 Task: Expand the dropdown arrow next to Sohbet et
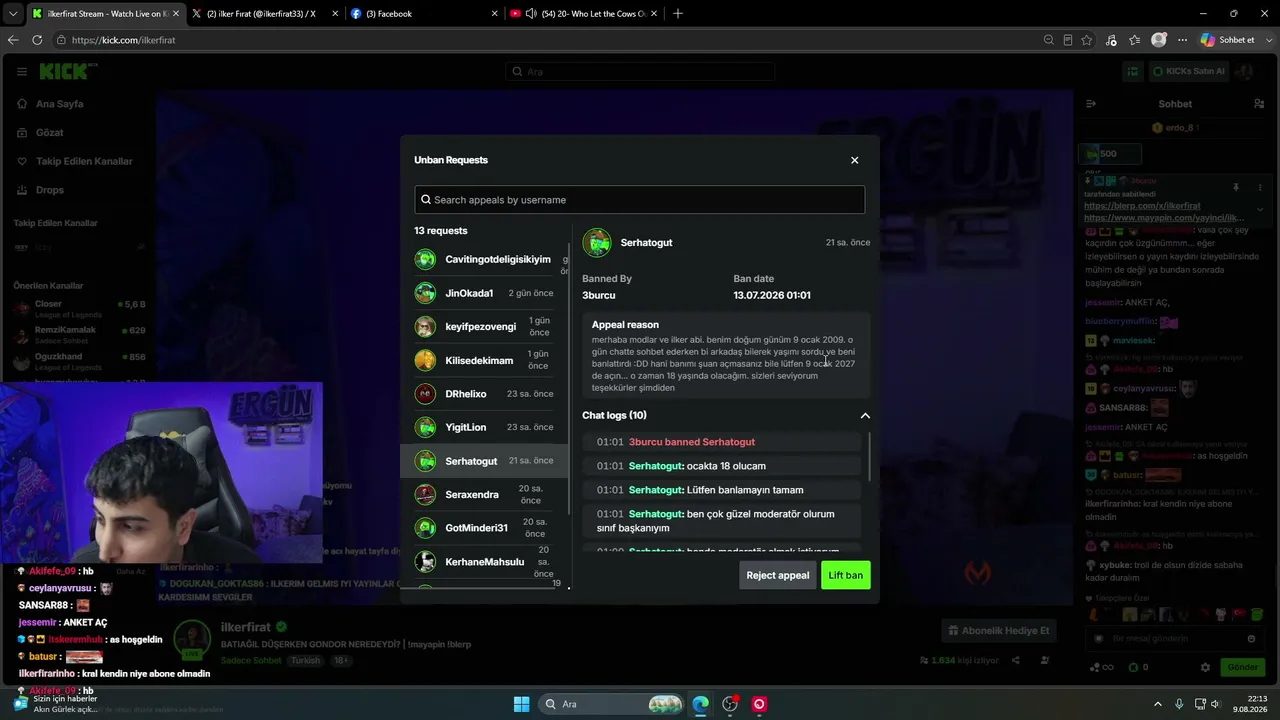coord(1267,40)
